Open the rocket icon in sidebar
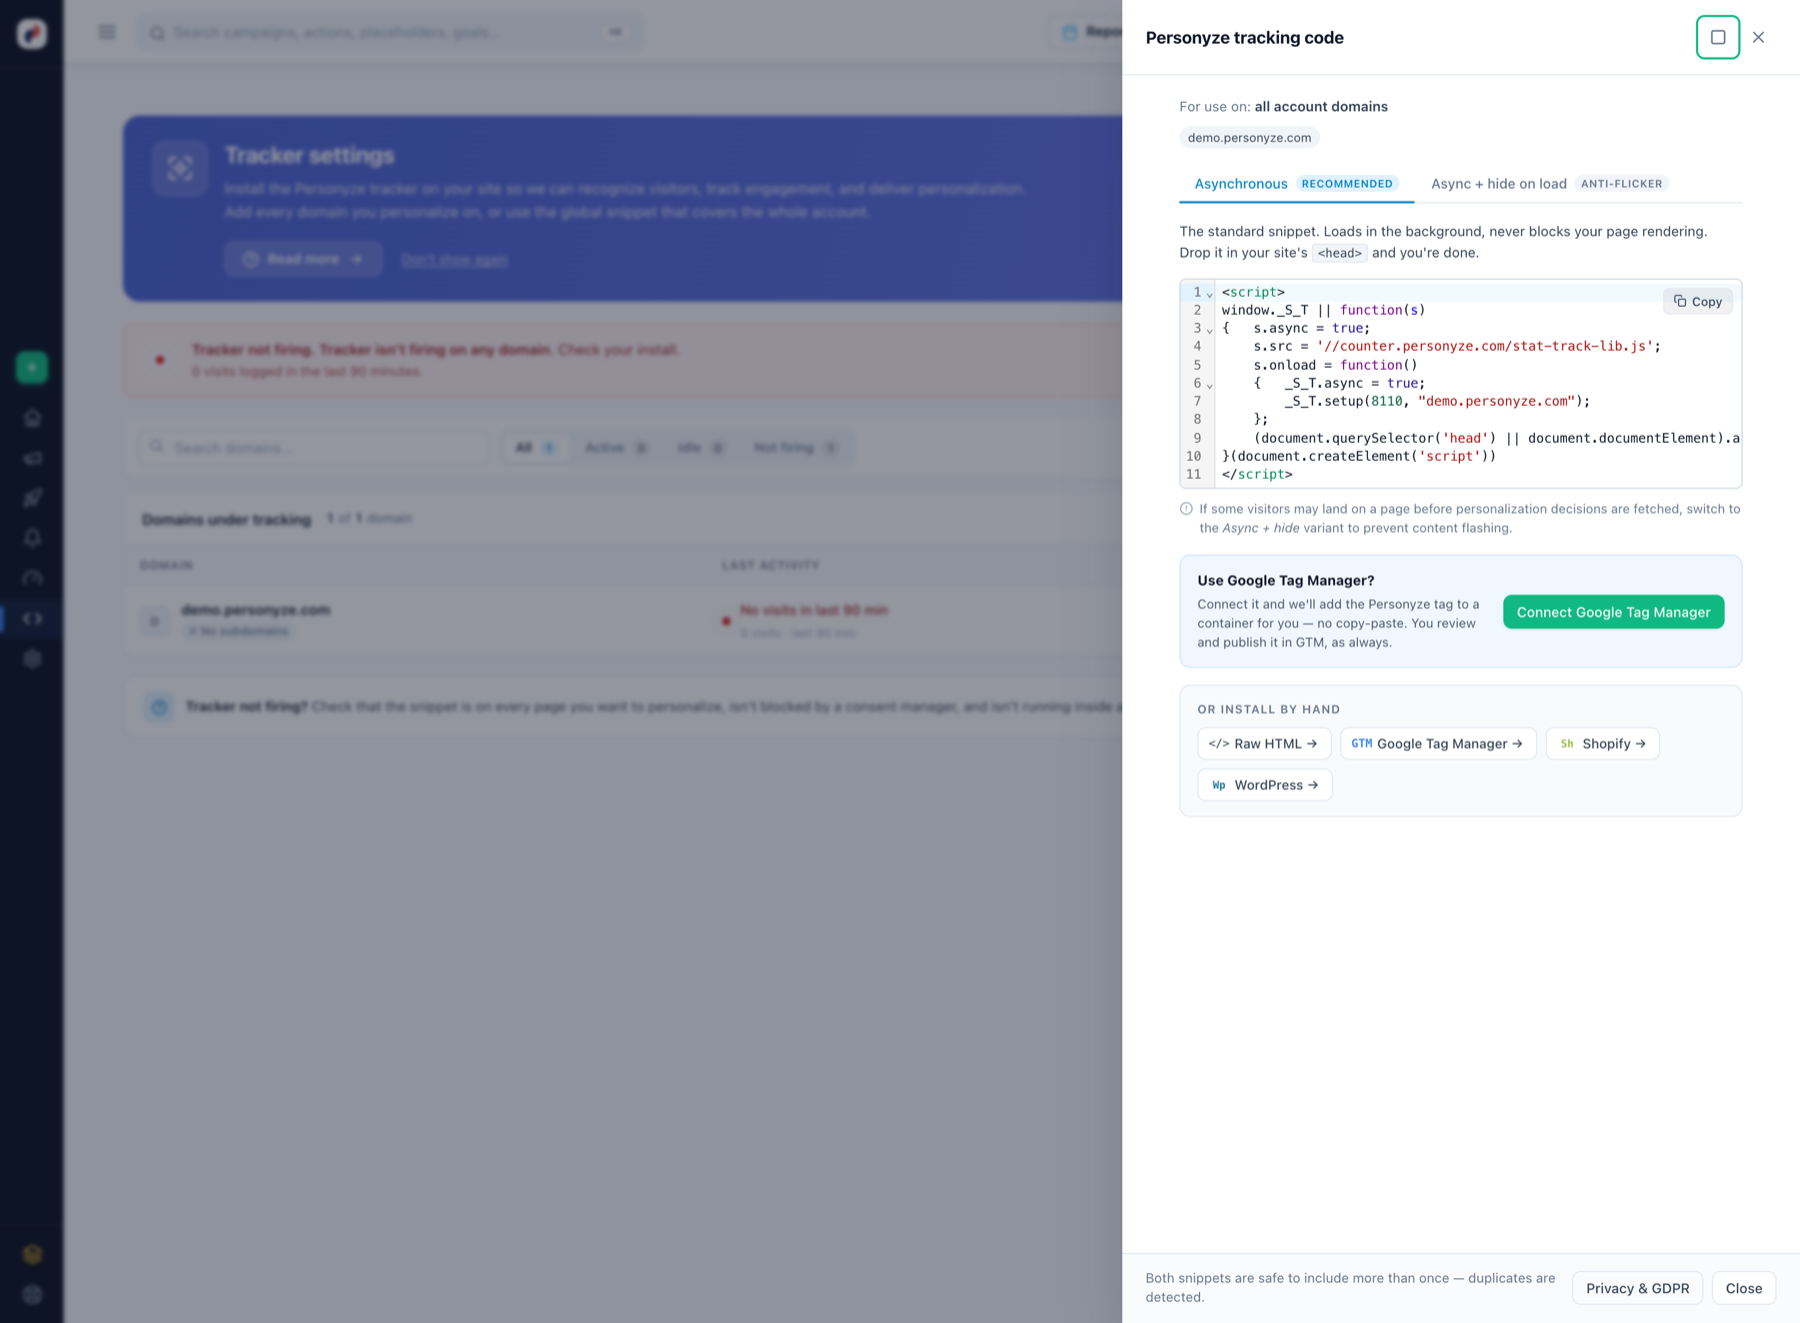 point(32,498)
